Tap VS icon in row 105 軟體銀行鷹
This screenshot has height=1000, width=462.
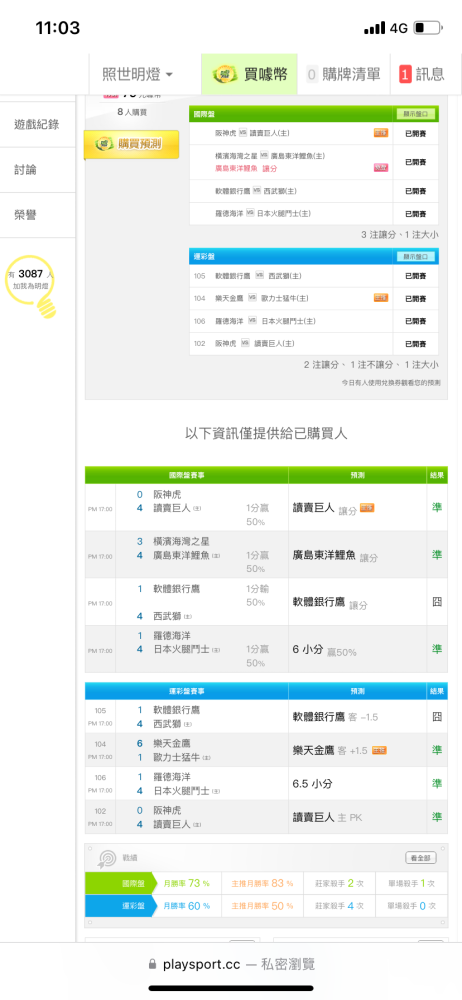(259, 276)
